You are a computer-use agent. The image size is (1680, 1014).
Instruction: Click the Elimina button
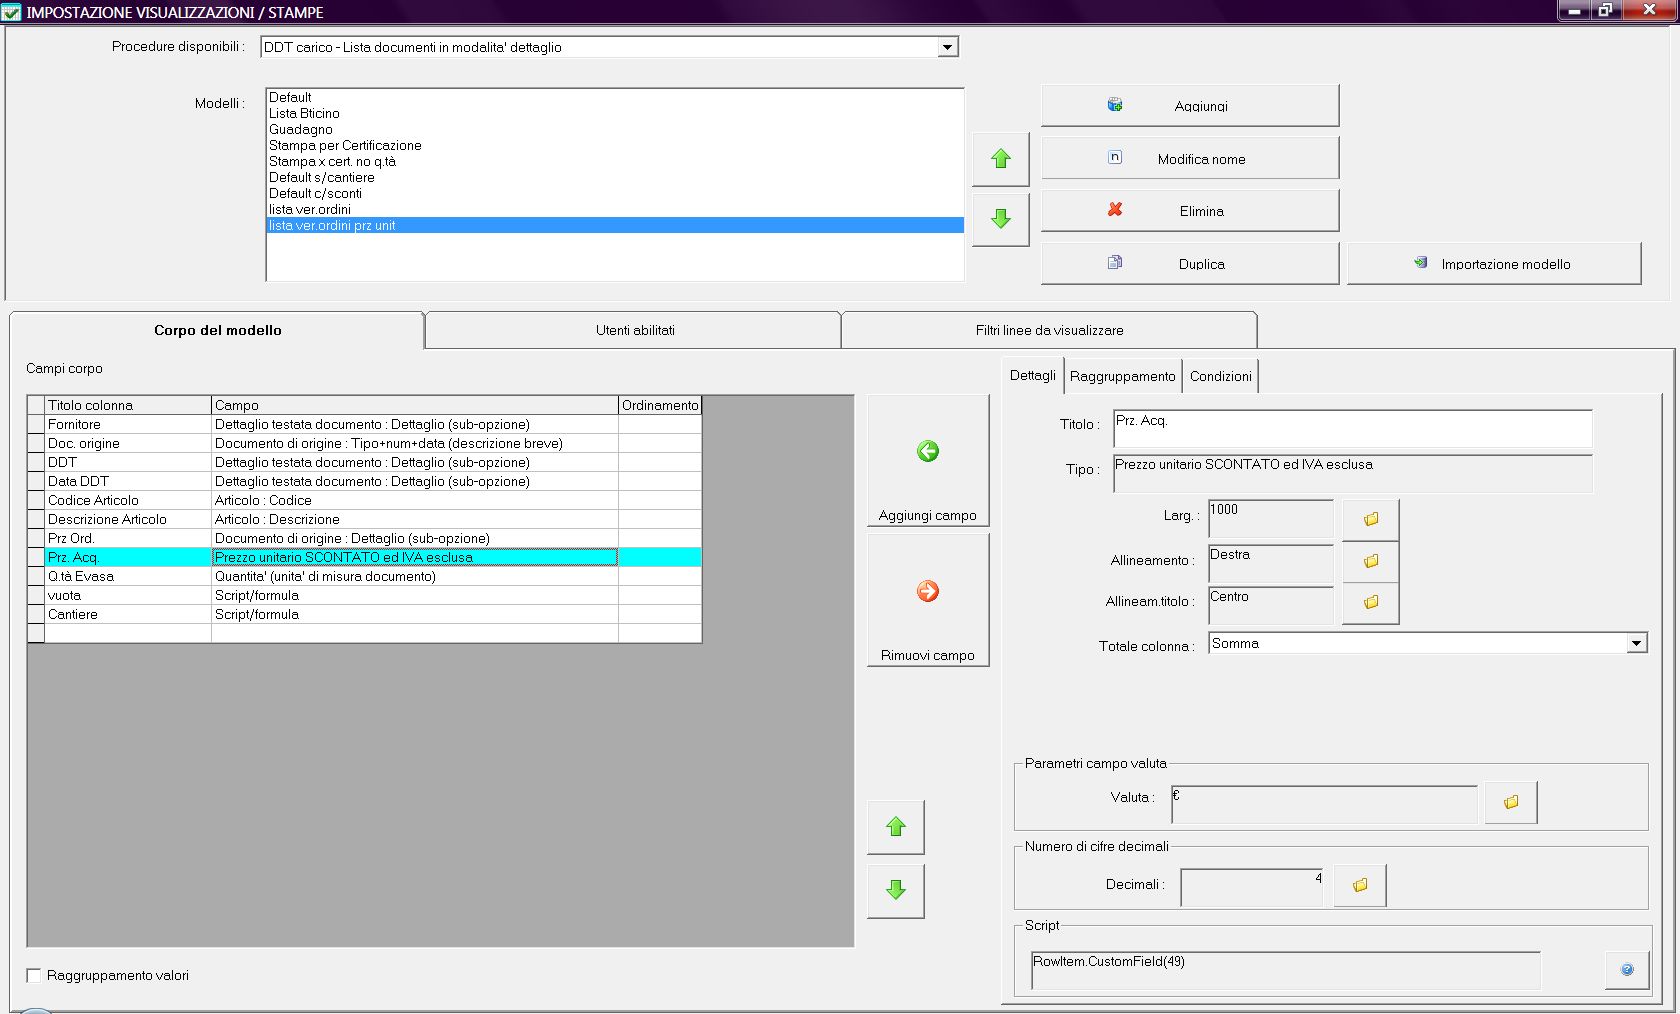1189,211
